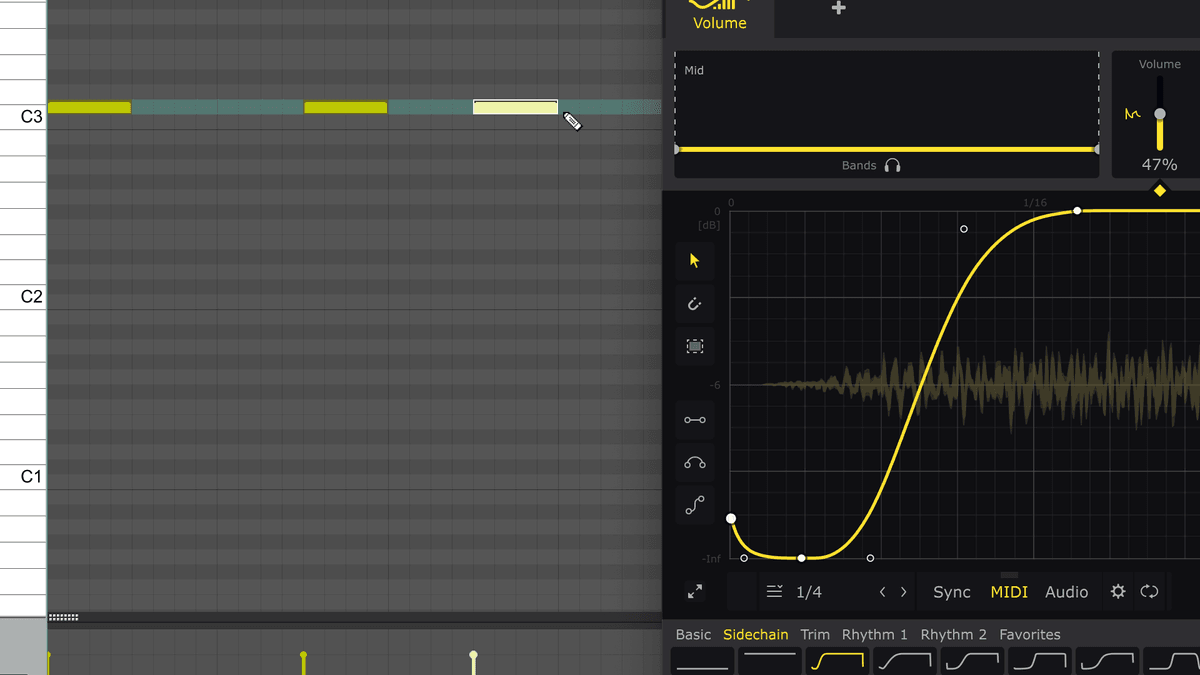Switch trigger mode to Sync
Viewport: 1200px width, 675px height.
coord(951,592)
